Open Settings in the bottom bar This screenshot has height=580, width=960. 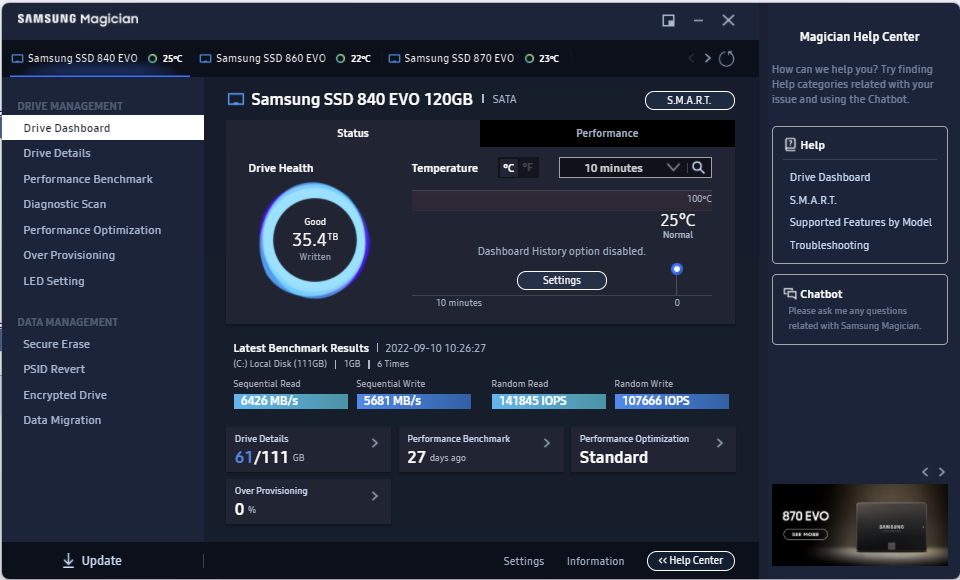pyautogui.click(x=523, y=561)
